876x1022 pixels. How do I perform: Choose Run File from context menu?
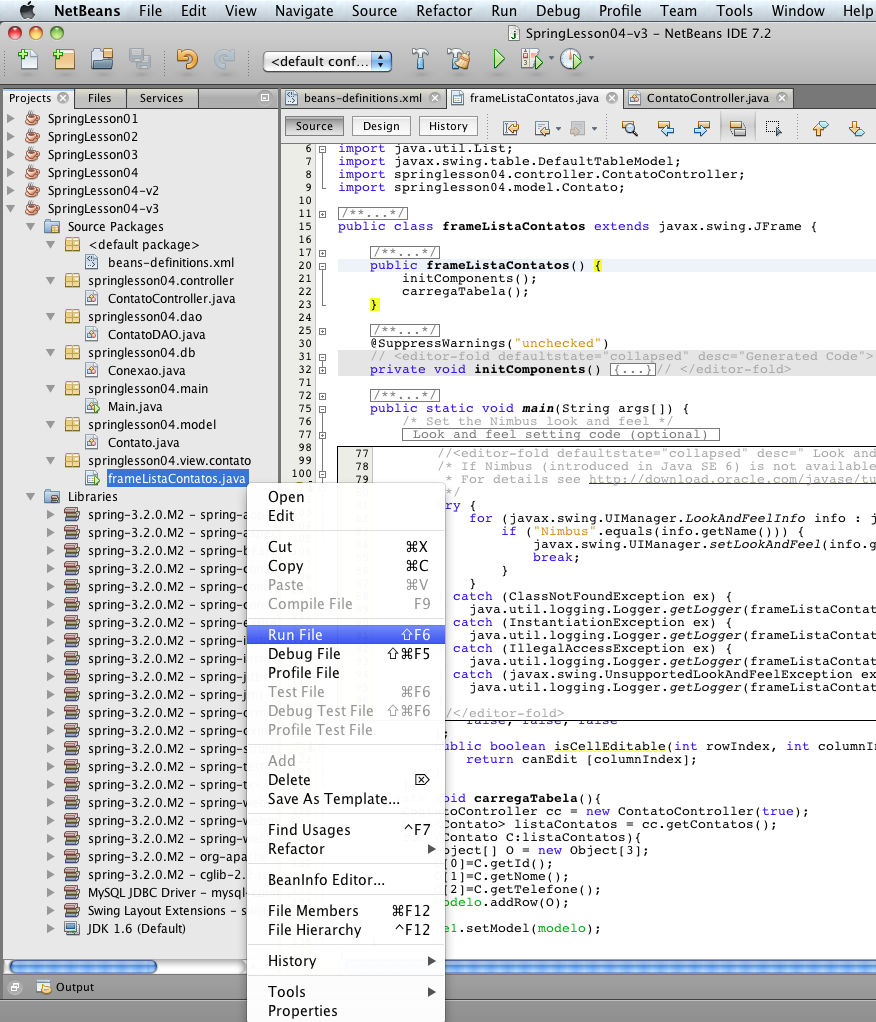[x=295, y=635]
